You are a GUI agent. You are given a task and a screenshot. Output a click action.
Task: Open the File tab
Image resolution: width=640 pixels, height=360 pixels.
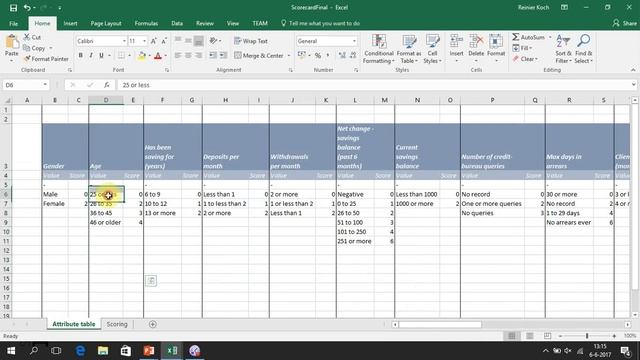coord(13,23)
